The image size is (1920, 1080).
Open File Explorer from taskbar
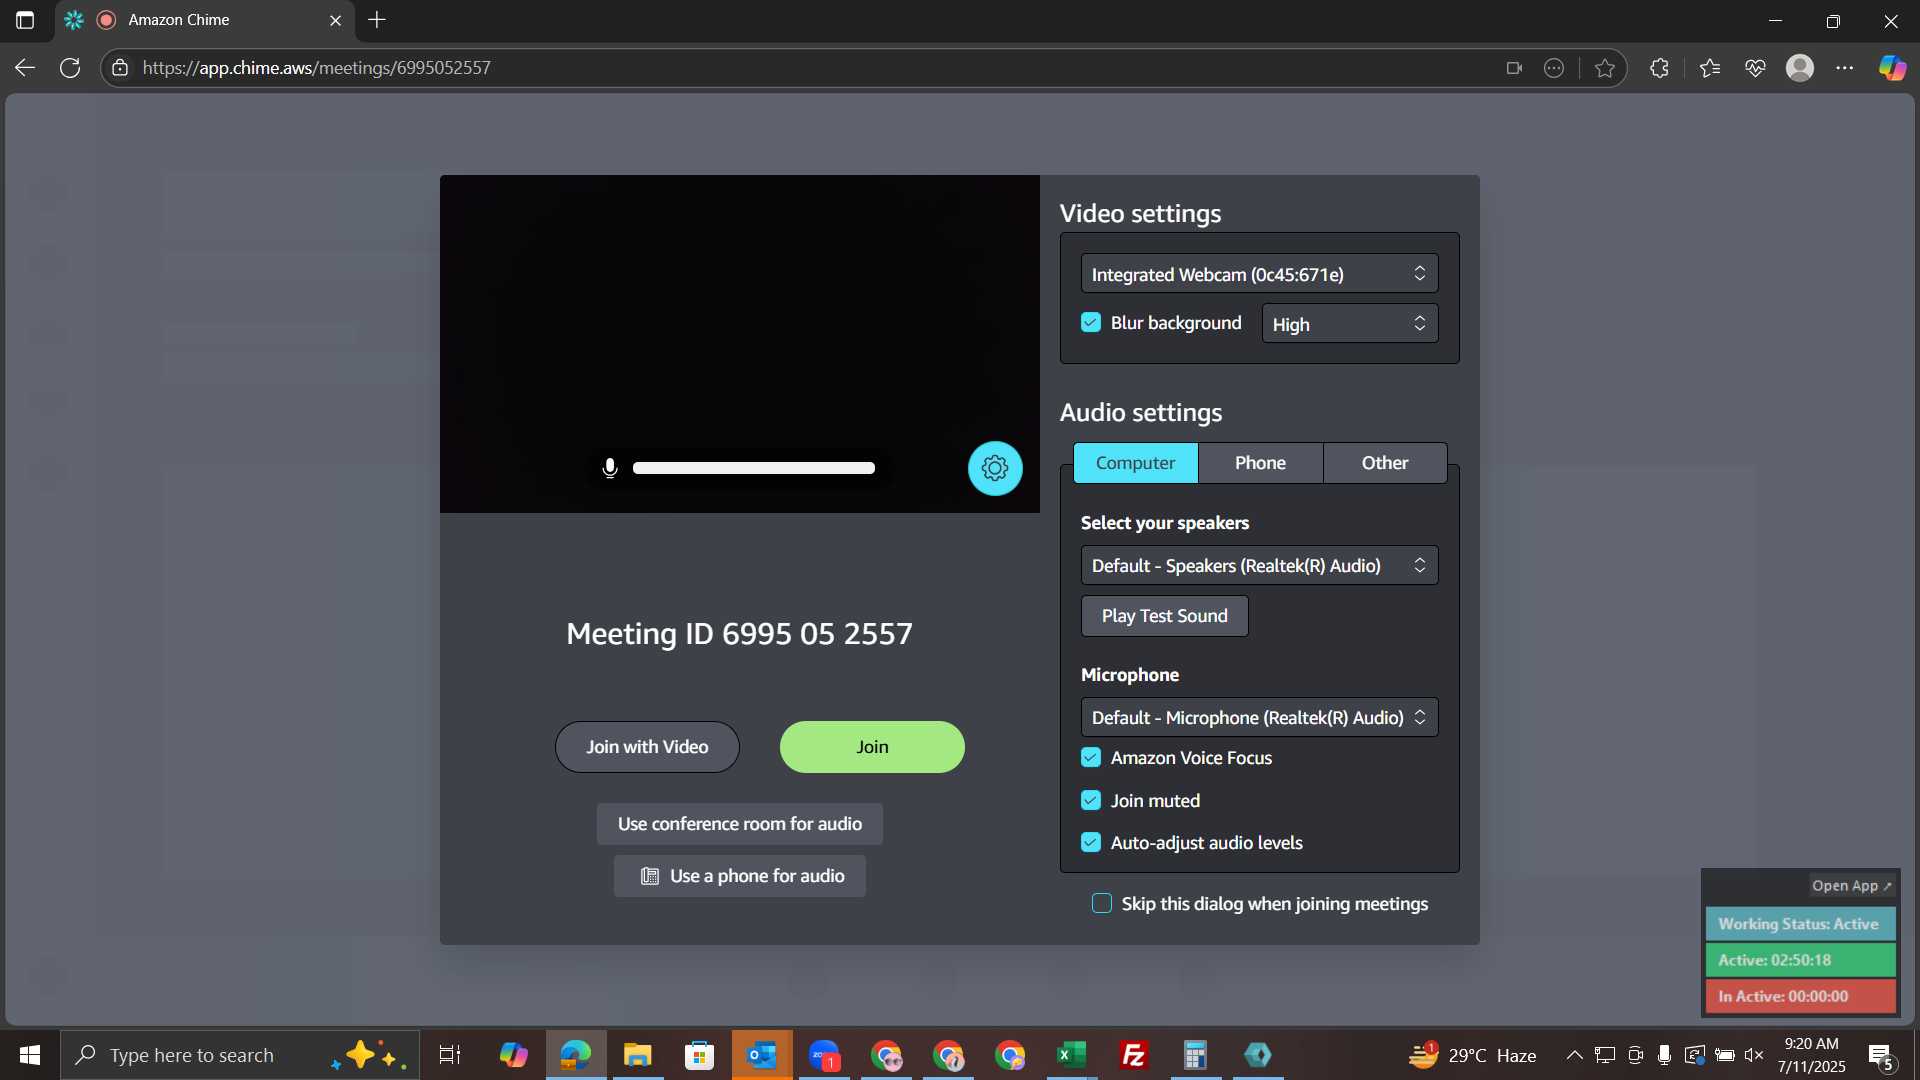(637, 1055)
